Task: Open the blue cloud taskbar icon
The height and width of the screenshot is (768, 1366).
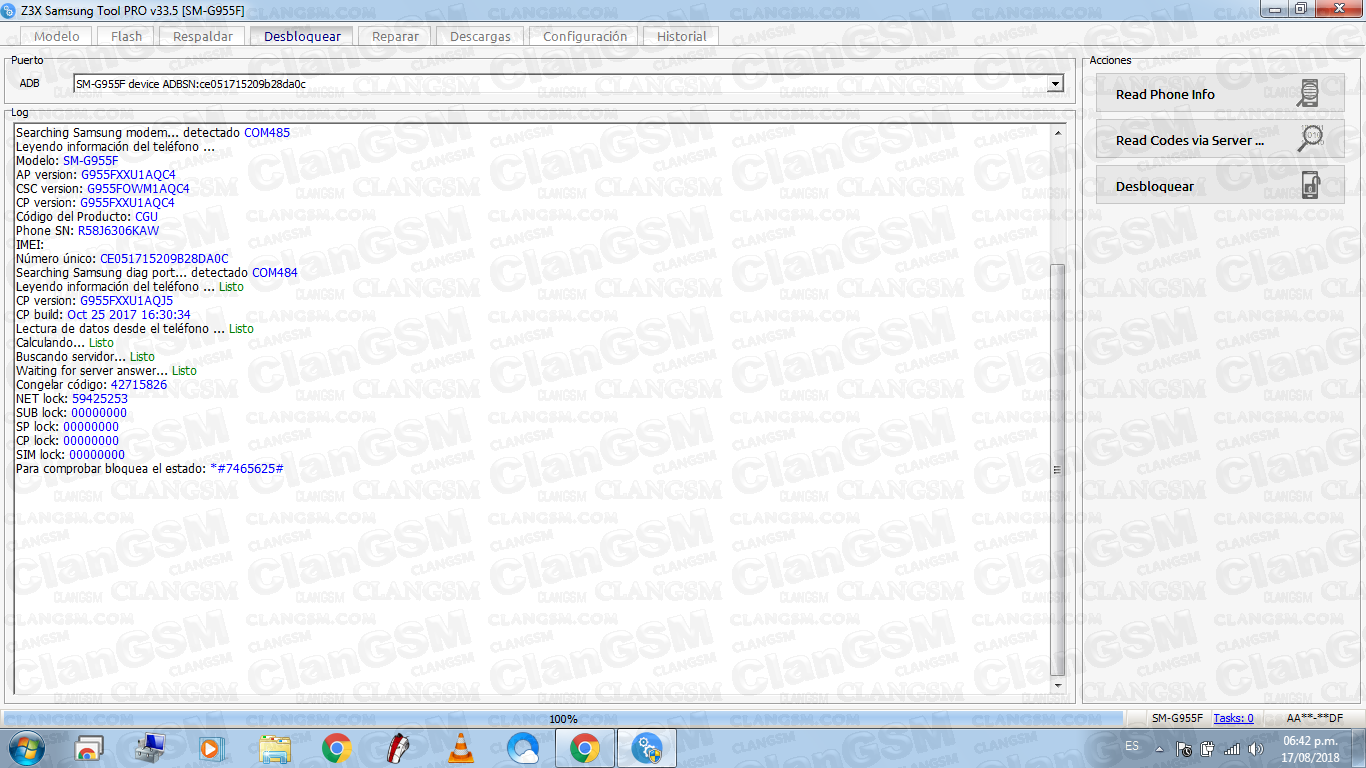Action: (x=522, y=748)
